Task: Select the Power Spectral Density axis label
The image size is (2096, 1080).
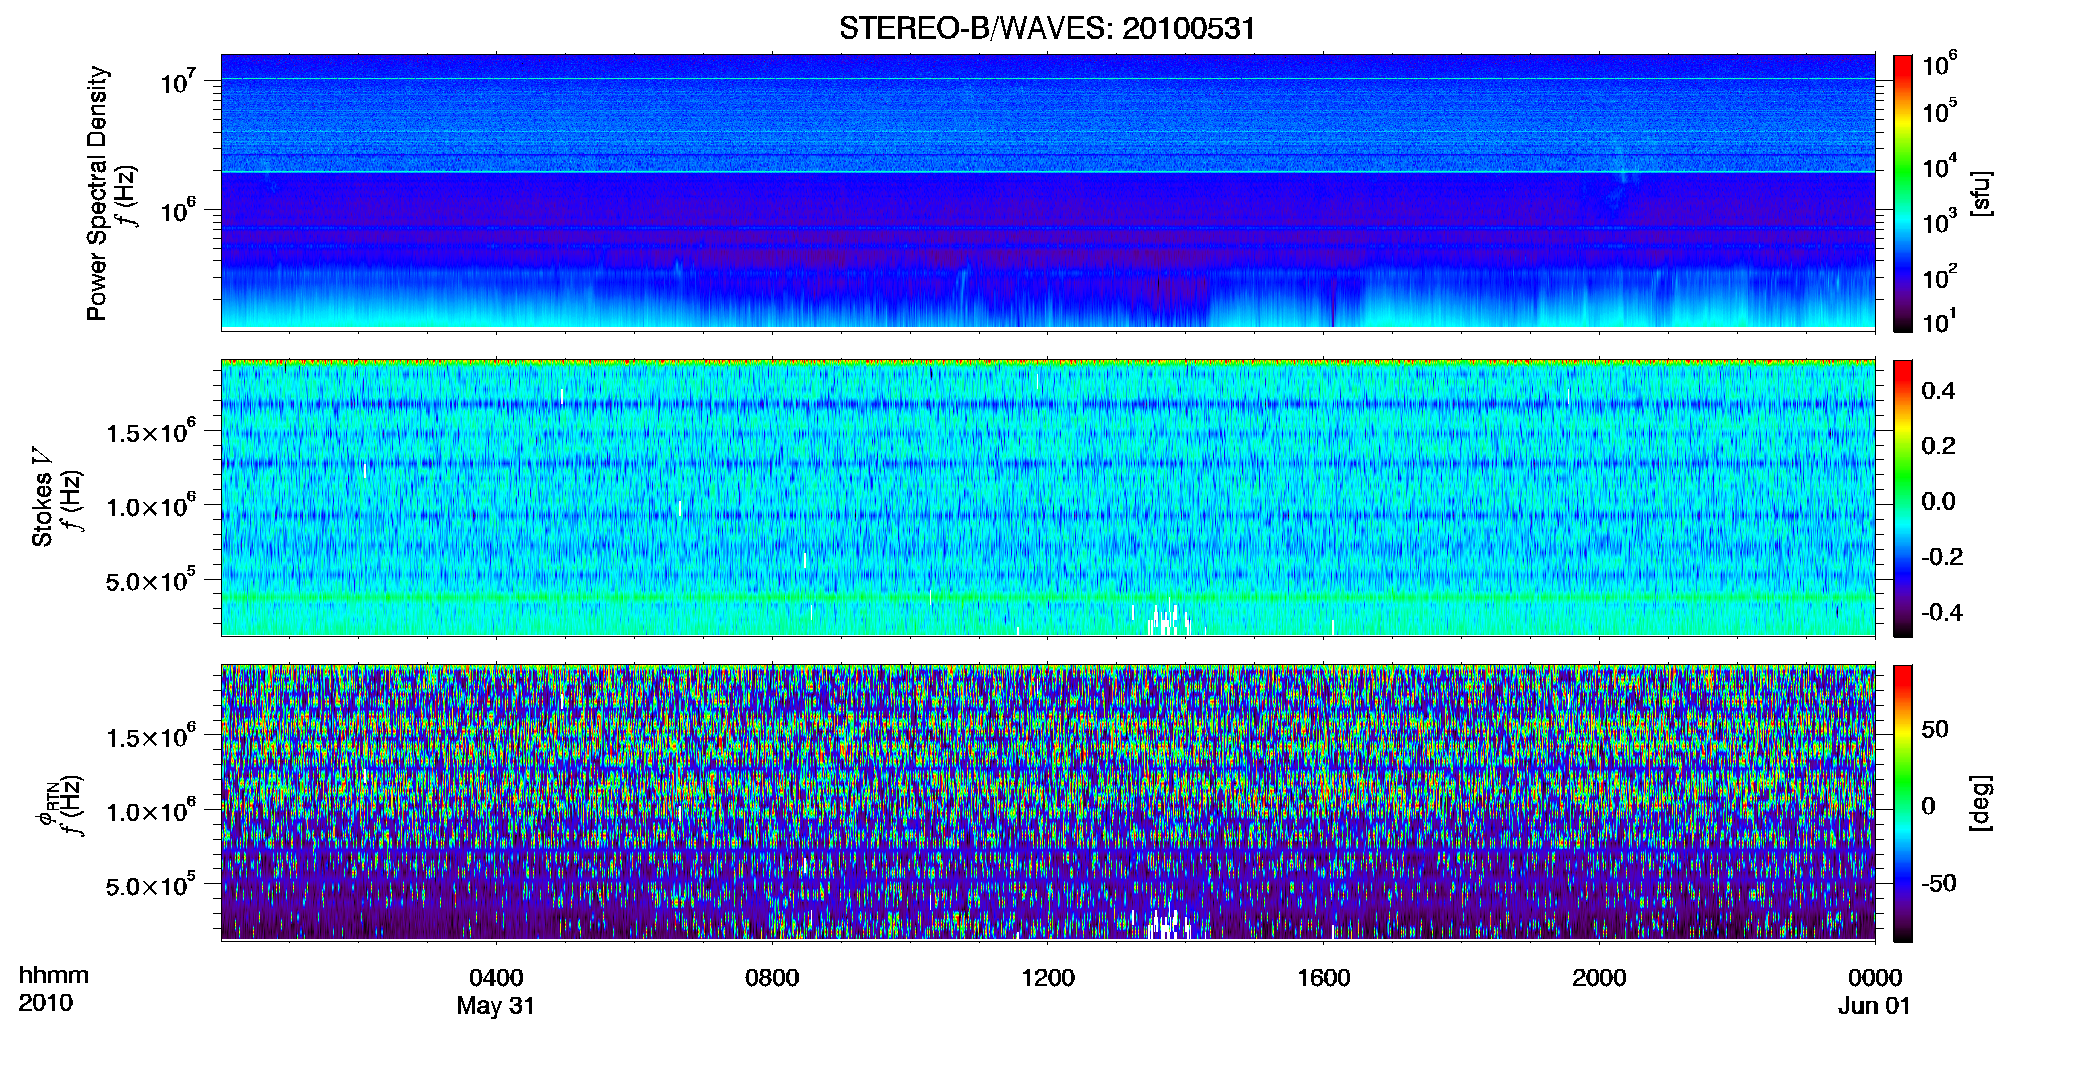Action: 97,193
